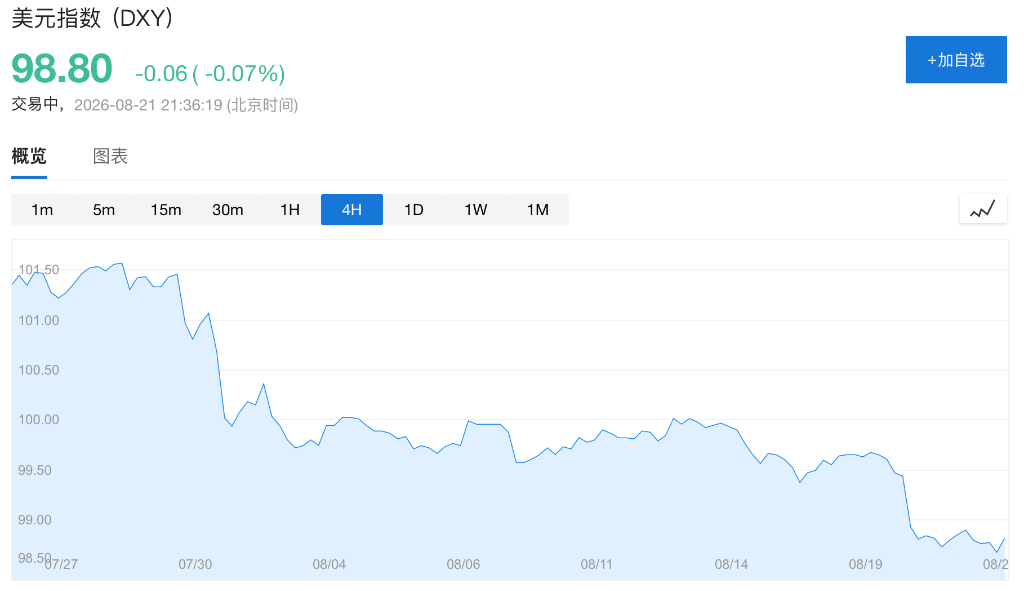Viewport: 1024px width, 591px height.
Task: Click the 98.80 current price
Action: coord(62,69)
